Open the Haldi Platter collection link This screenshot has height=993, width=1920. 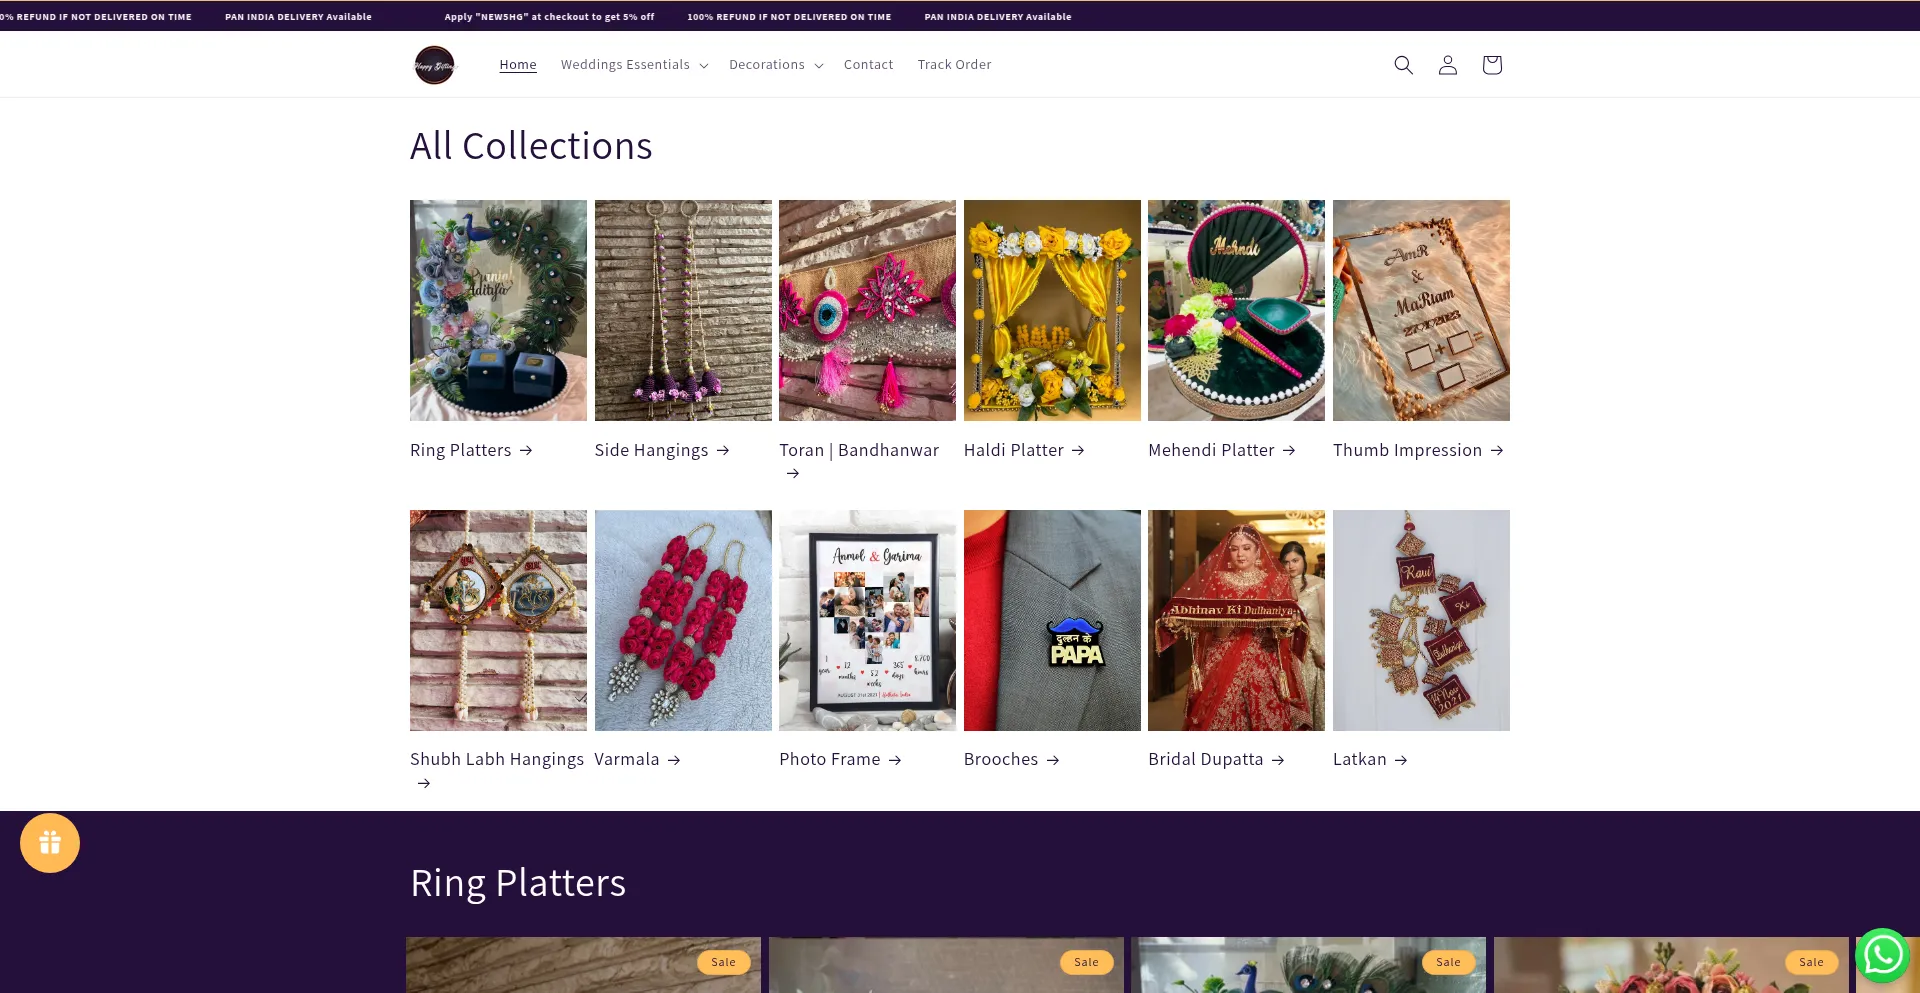pos(1013,451)
